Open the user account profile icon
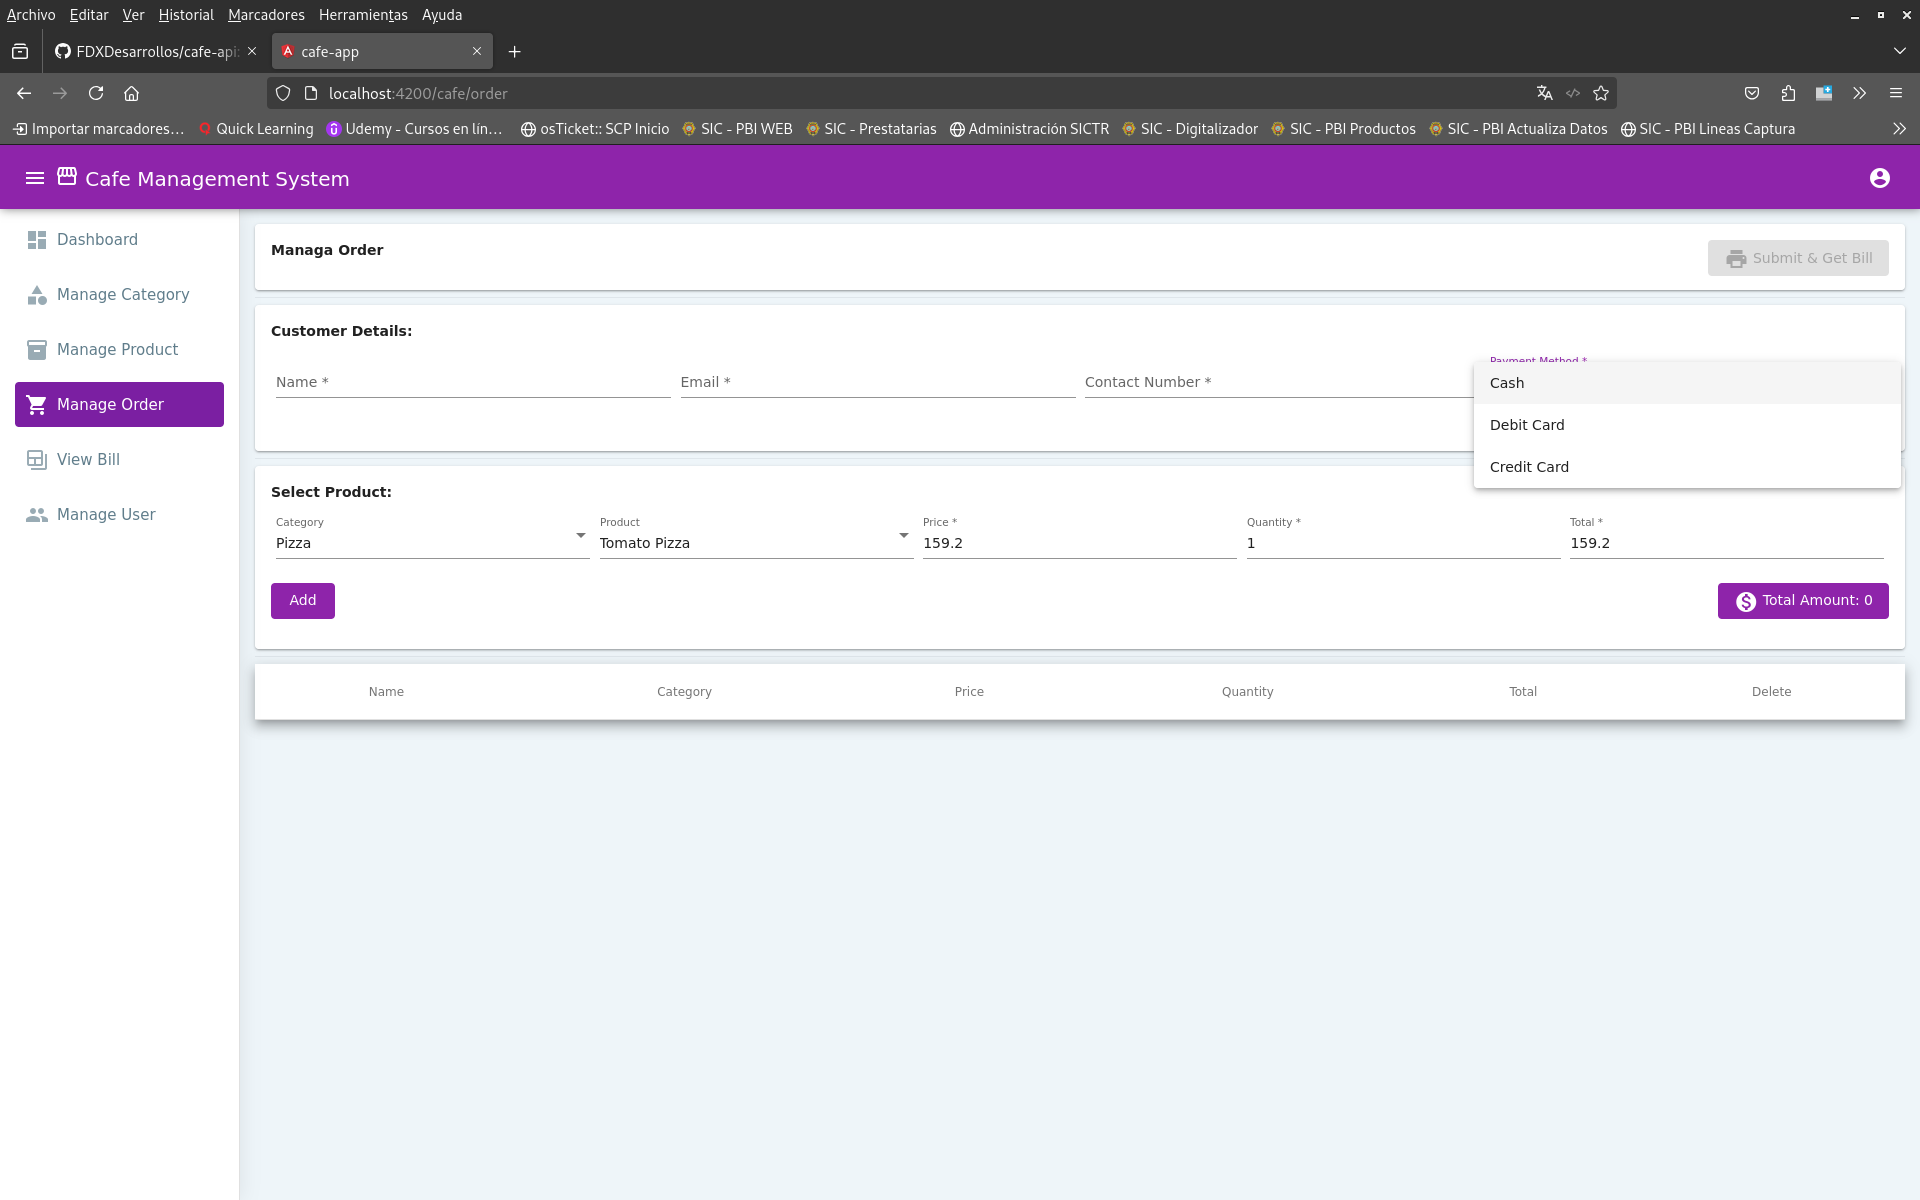The width and height of the screenshot is (1920, 1200). click(1880, 178)
